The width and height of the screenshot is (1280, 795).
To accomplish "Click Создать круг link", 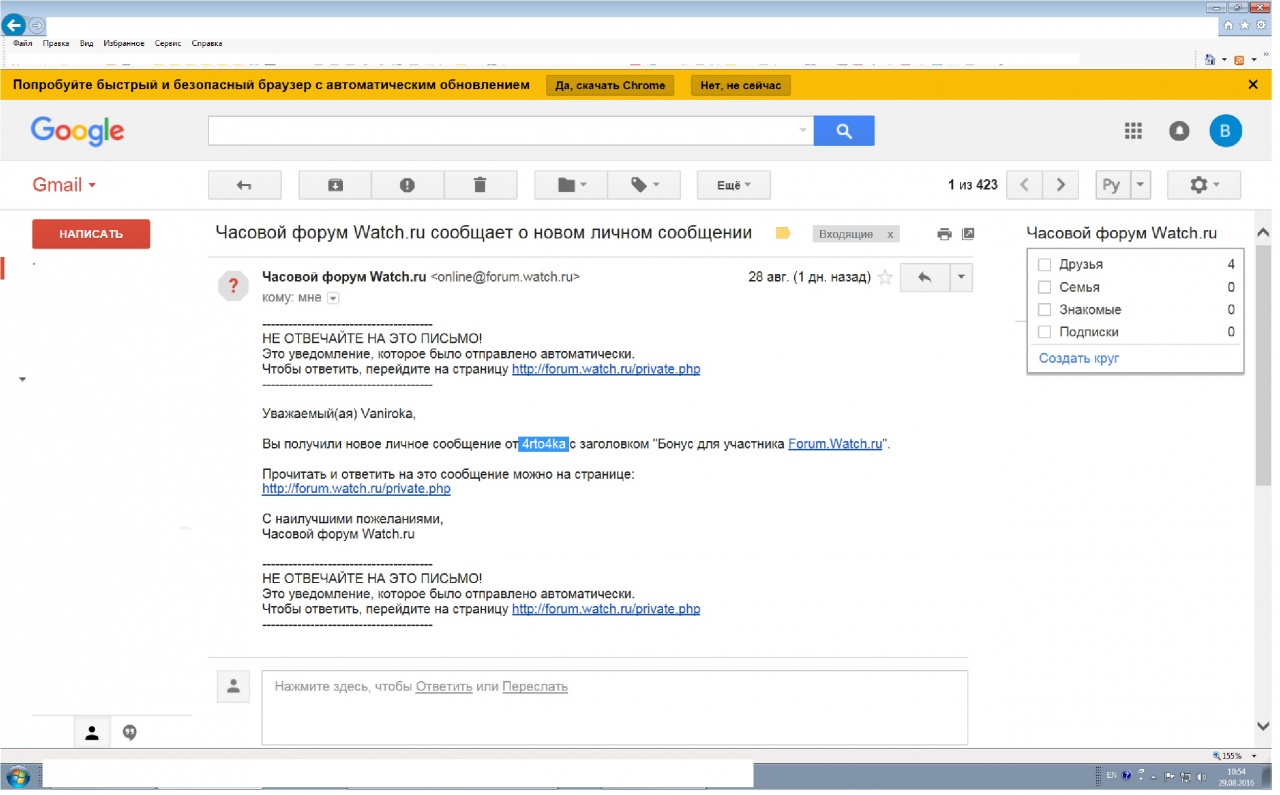I will point(1079,358).
